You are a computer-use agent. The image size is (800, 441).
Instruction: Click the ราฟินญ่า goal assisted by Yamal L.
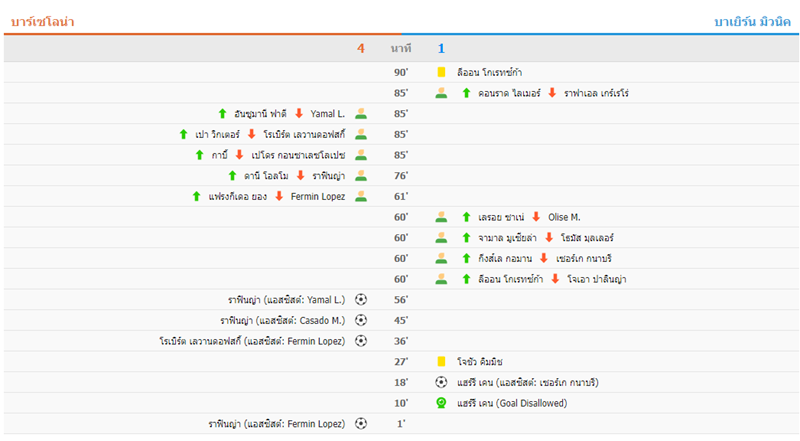[286, 300]
